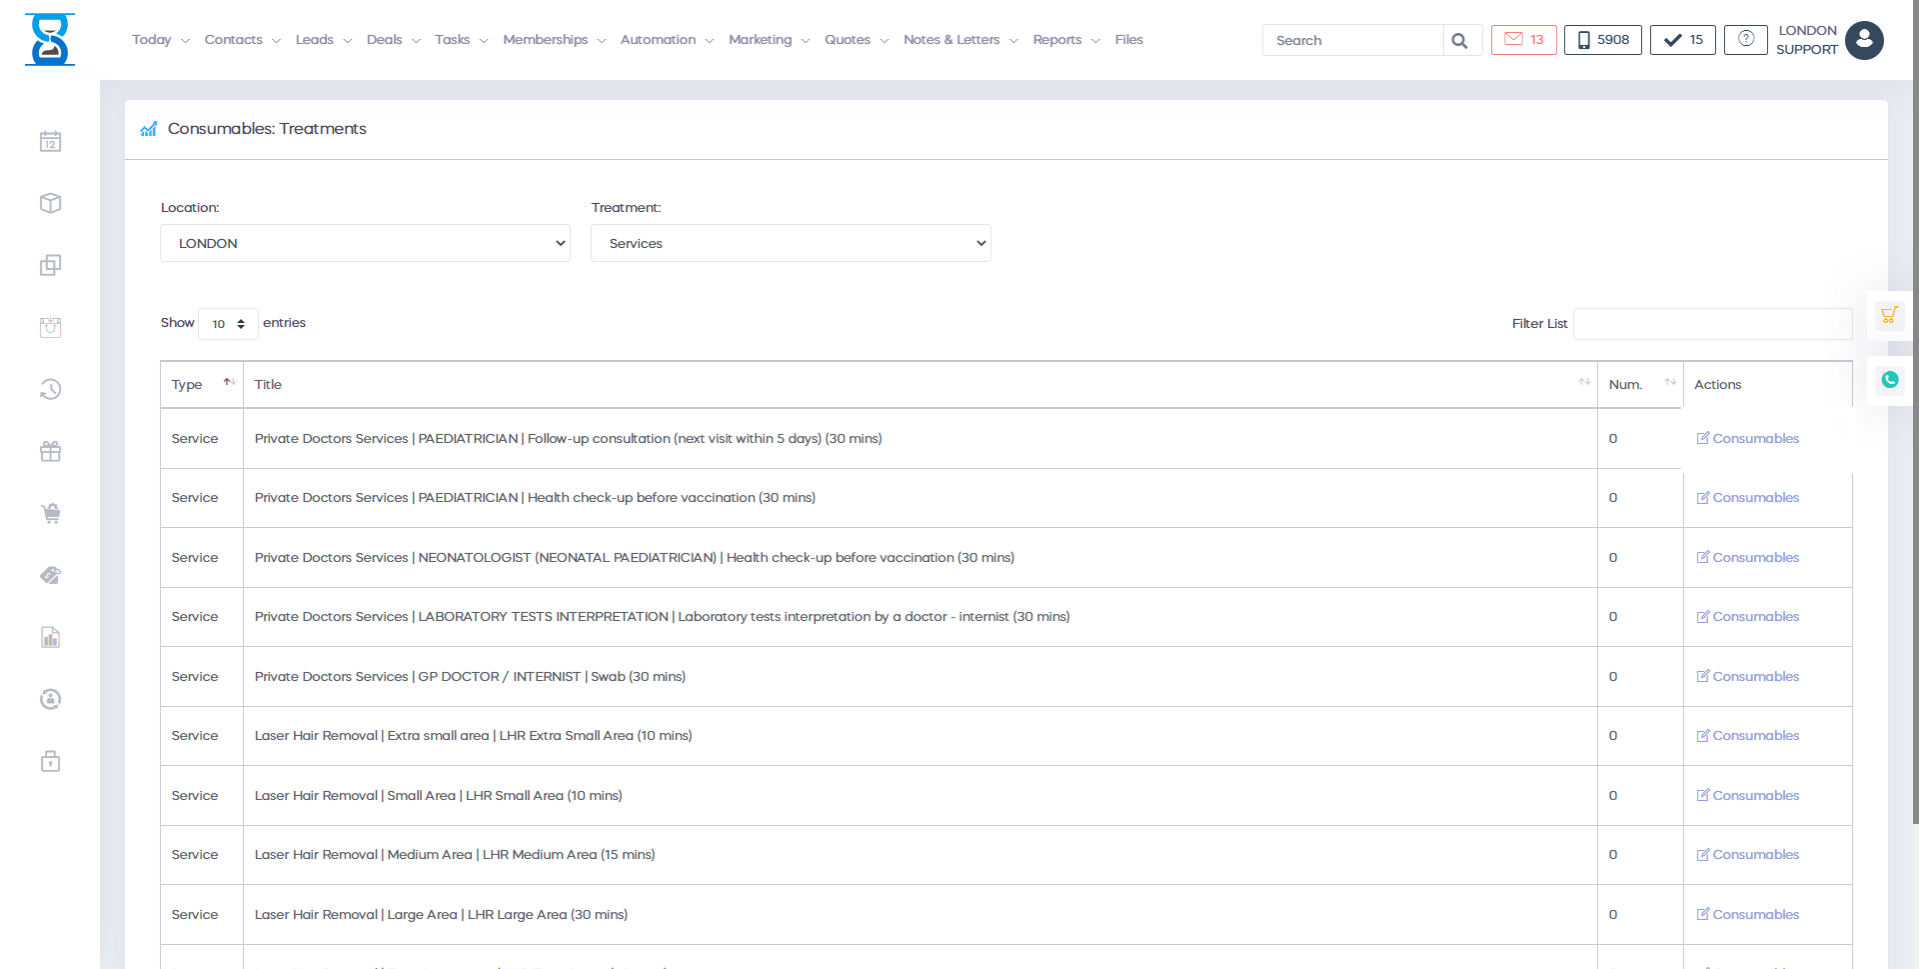1920x969 pixels.
Task: Open the Reports menu
Action: [x=1065, y=40]
